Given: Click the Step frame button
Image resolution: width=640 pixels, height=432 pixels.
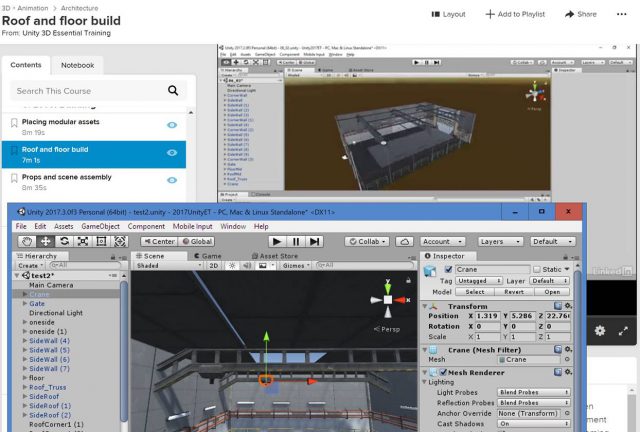Looking at the screenshot, I should (x=314, y=242).
